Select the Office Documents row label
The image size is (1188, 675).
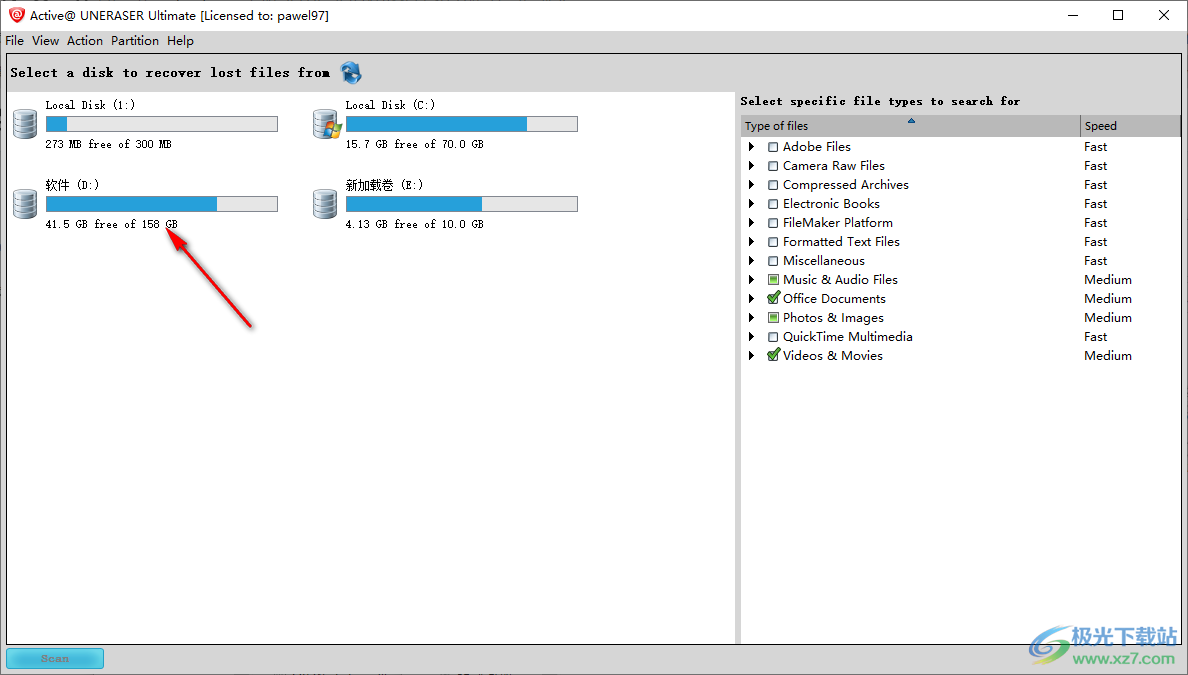(834, 298)
